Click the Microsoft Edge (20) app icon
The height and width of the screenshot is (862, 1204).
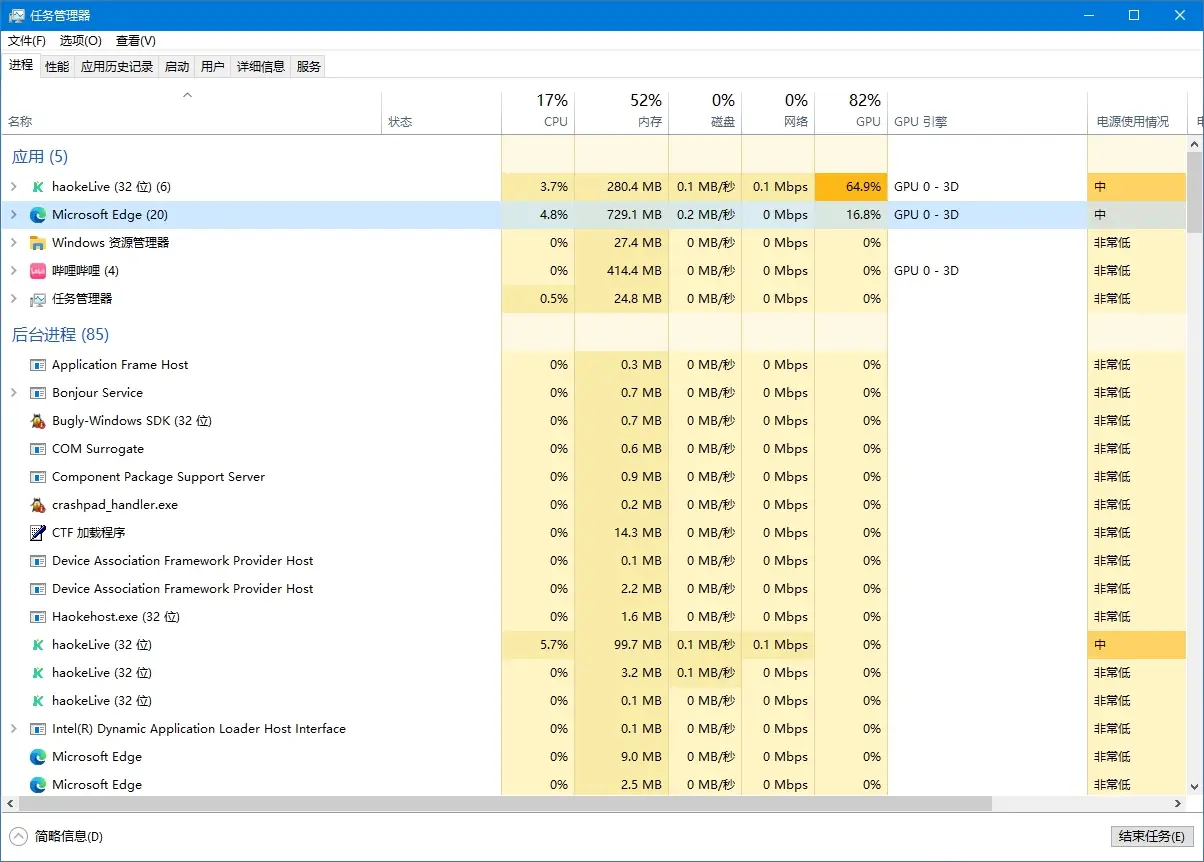(38, 215)
